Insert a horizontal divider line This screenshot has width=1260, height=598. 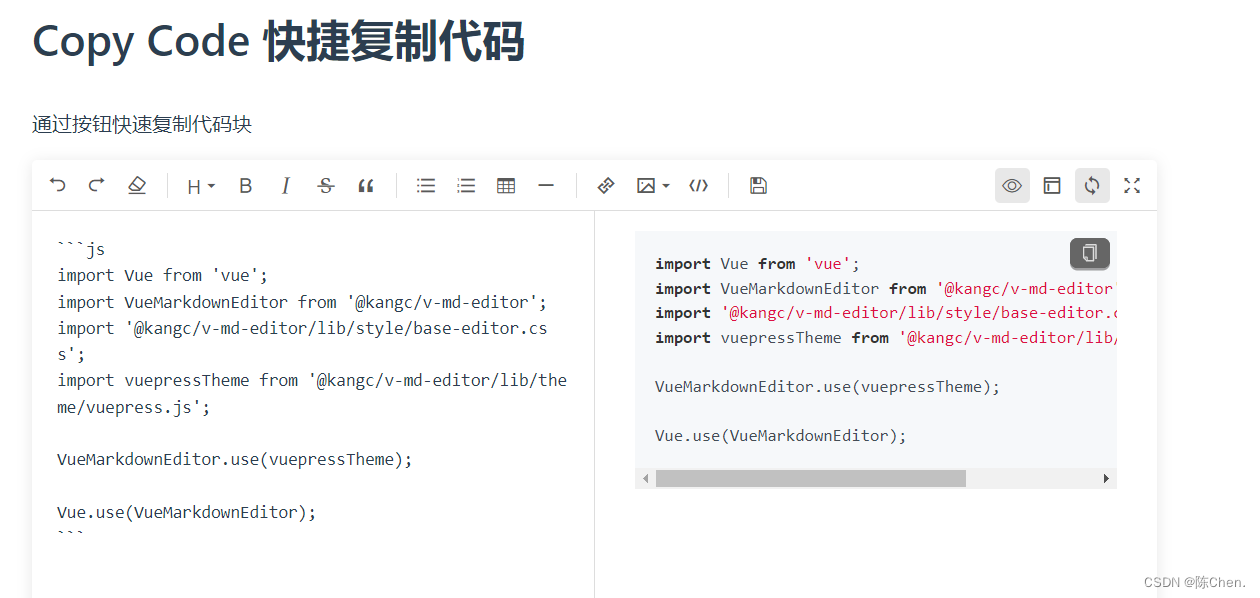(x=545, y=185)
